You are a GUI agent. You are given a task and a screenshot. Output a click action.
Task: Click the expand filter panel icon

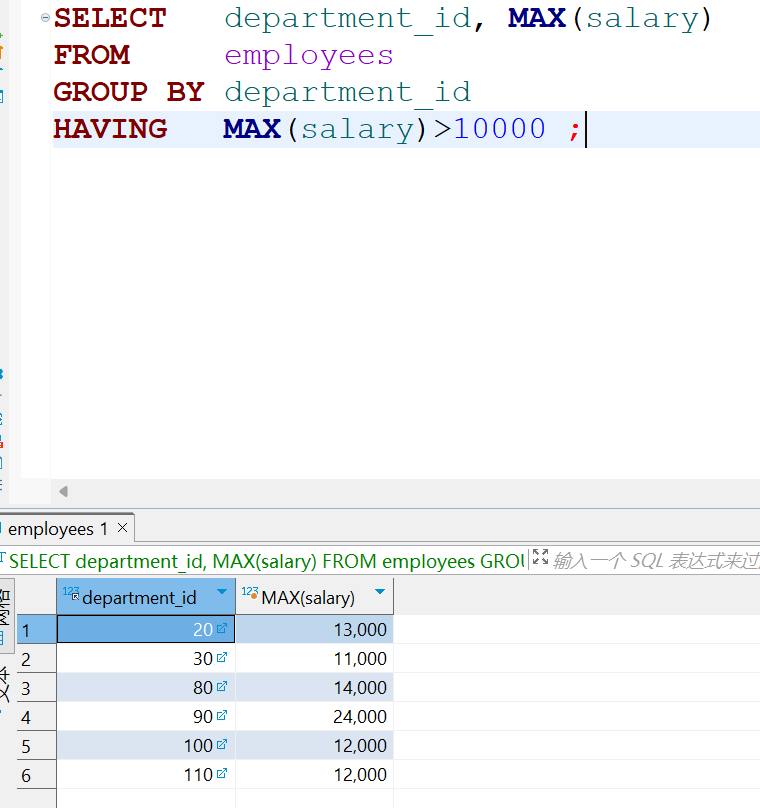point(540,559)
